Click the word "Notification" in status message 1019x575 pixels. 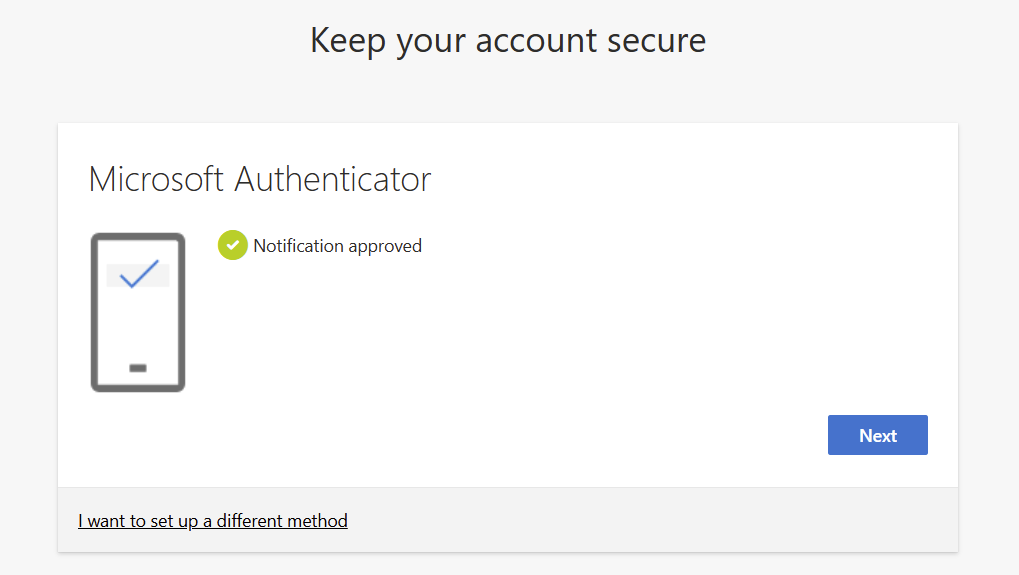[x=299, y=246]
